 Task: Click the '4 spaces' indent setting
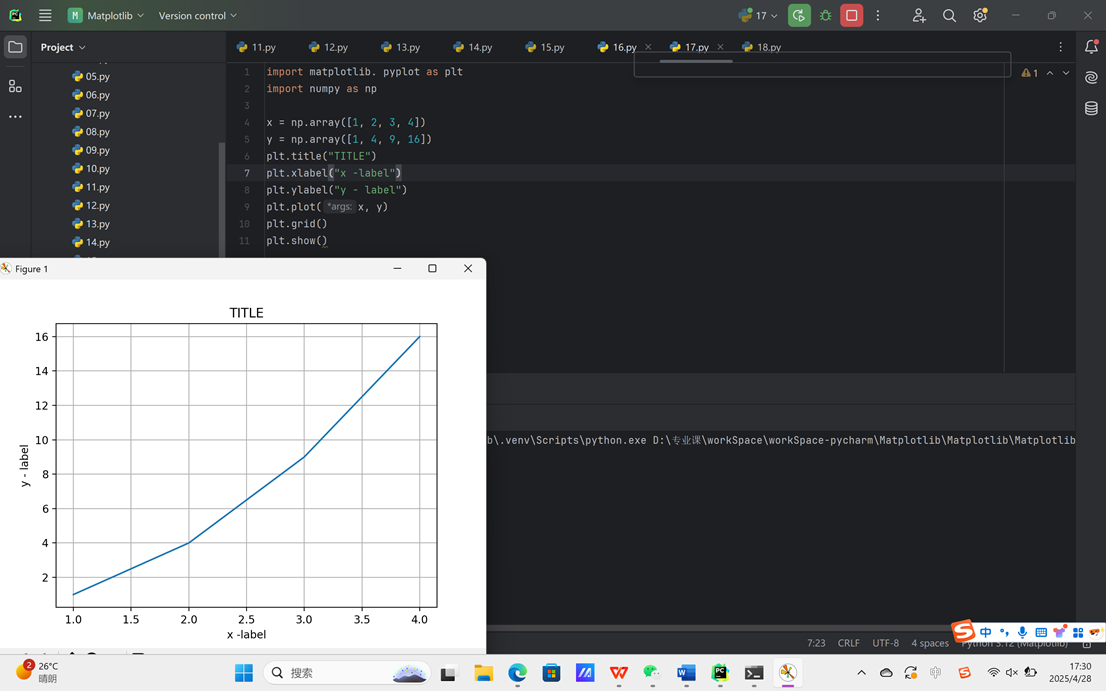click(930, 643)
